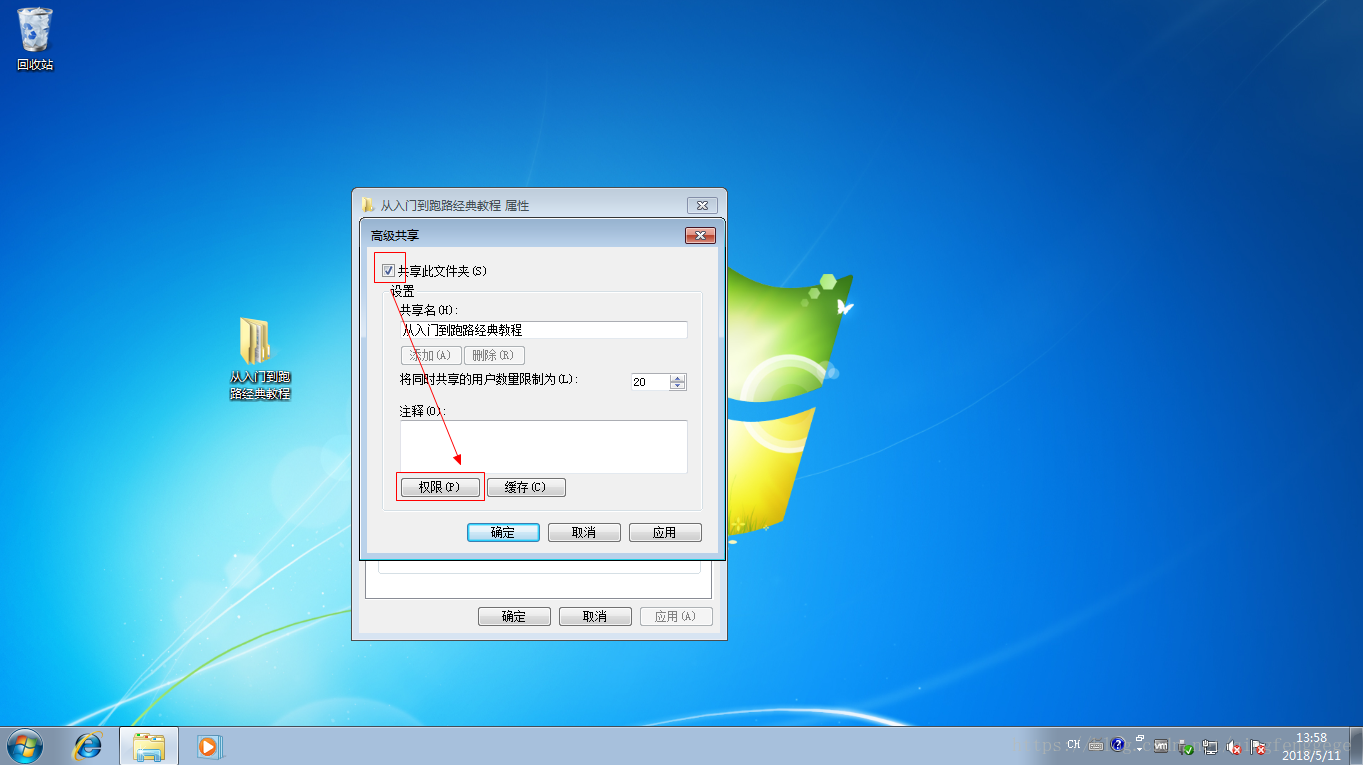This screenshot has height=765, width=1363.
Task: Click the Safely Remove Hardware tray icon
Action: tap(1186, 747)
